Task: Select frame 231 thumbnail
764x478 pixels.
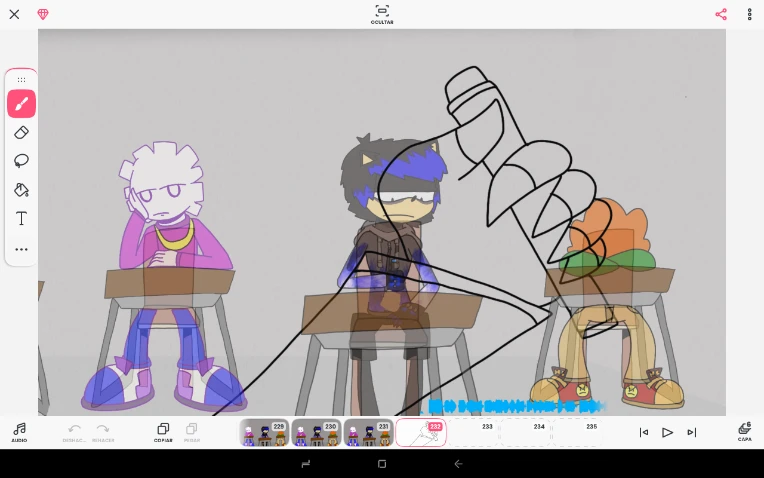Action: [369, 433]
